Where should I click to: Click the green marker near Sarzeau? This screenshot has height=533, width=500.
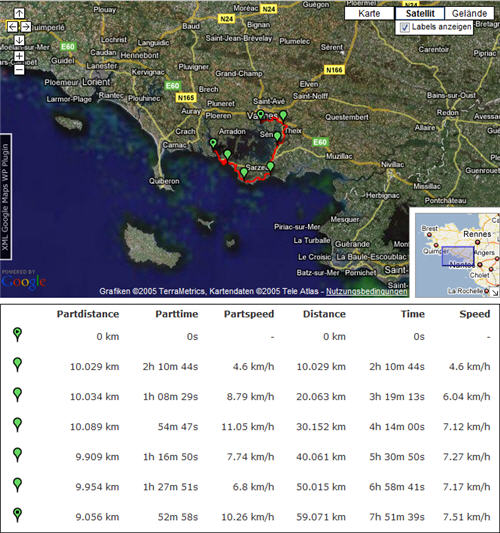point(270,167)
